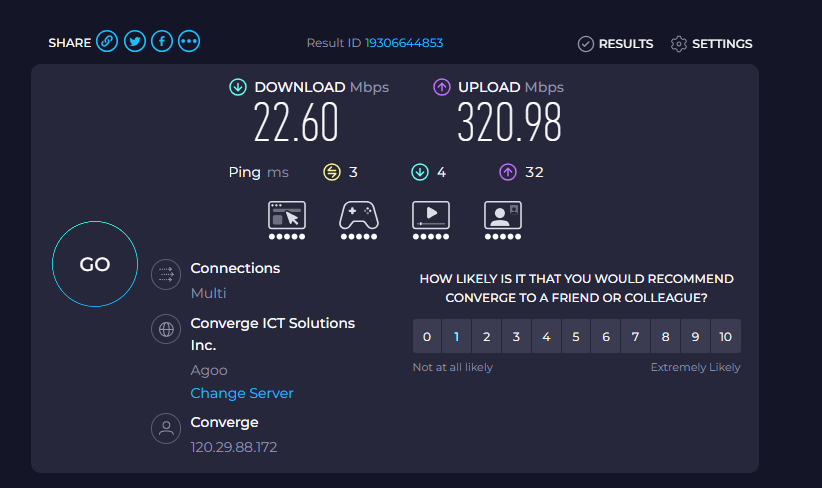Click the Connections multi icon
The image size is (822, 488).
pos(166,274)
